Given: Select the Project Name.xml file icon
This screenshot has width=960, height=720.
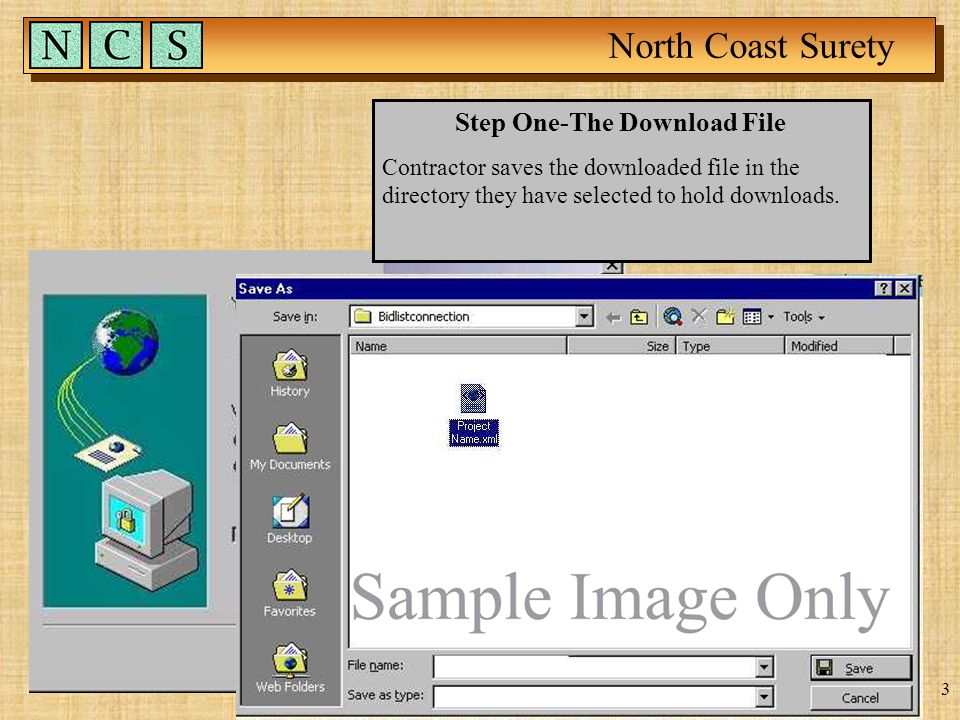Looking at the screenshot, I should 473,398.
